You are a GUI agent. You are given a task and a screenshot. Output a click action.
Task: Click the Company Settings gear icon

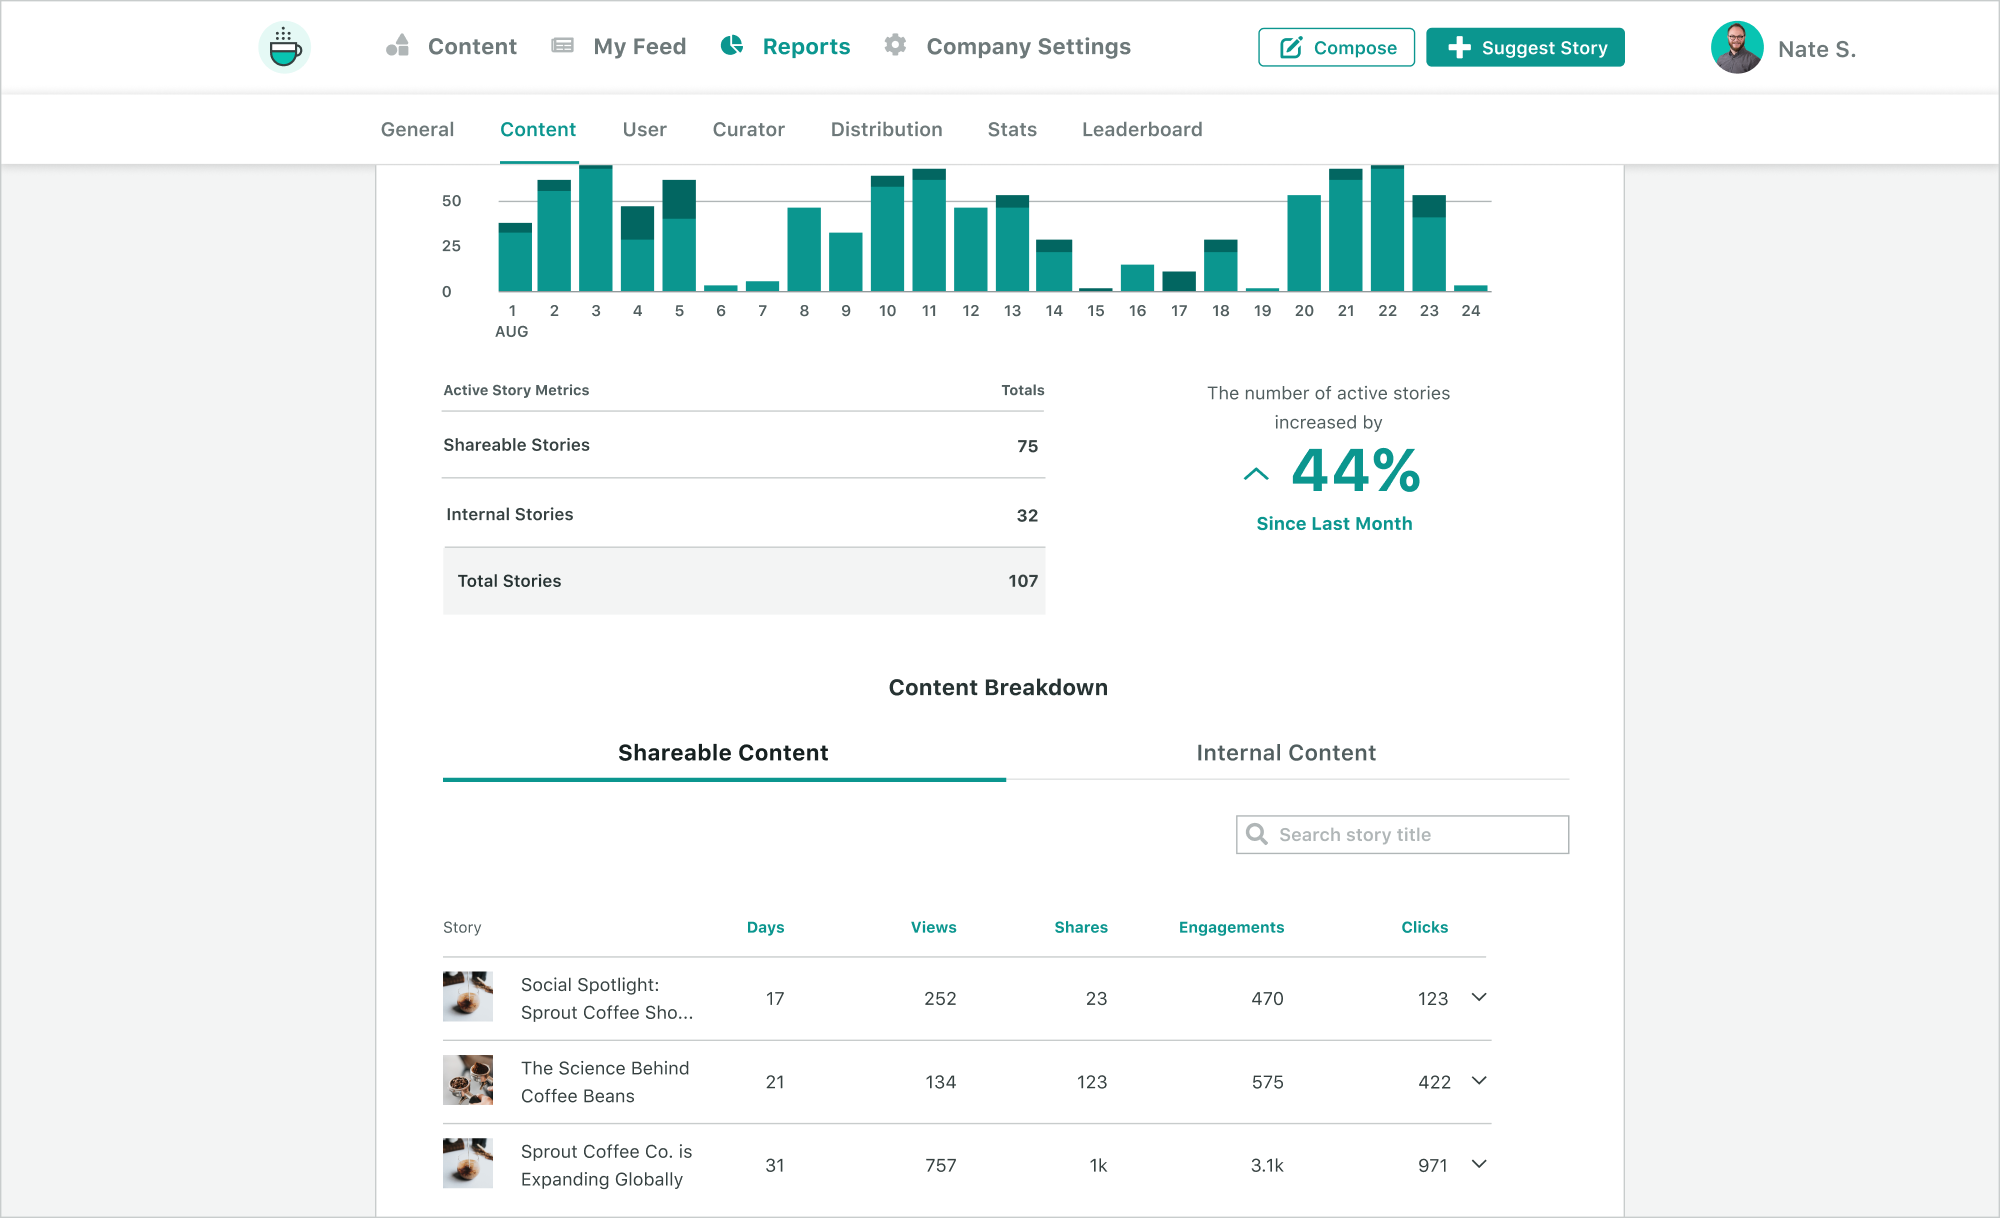[x=894, y=46]
